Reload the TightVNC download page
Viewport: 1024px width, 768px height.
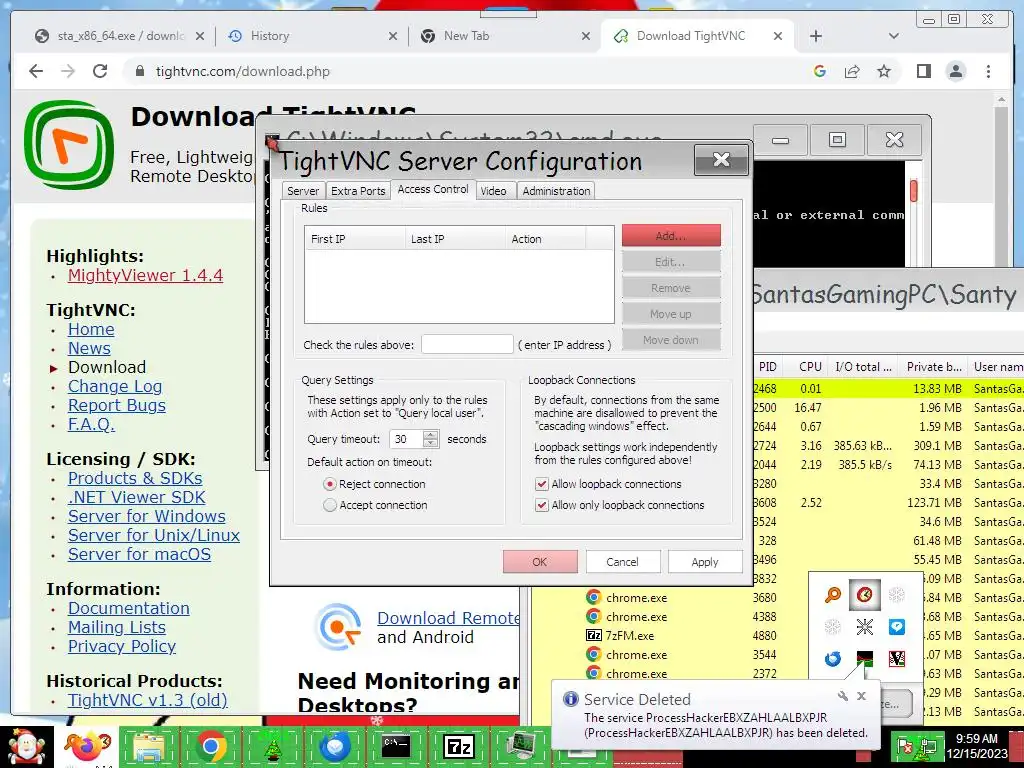100,71
